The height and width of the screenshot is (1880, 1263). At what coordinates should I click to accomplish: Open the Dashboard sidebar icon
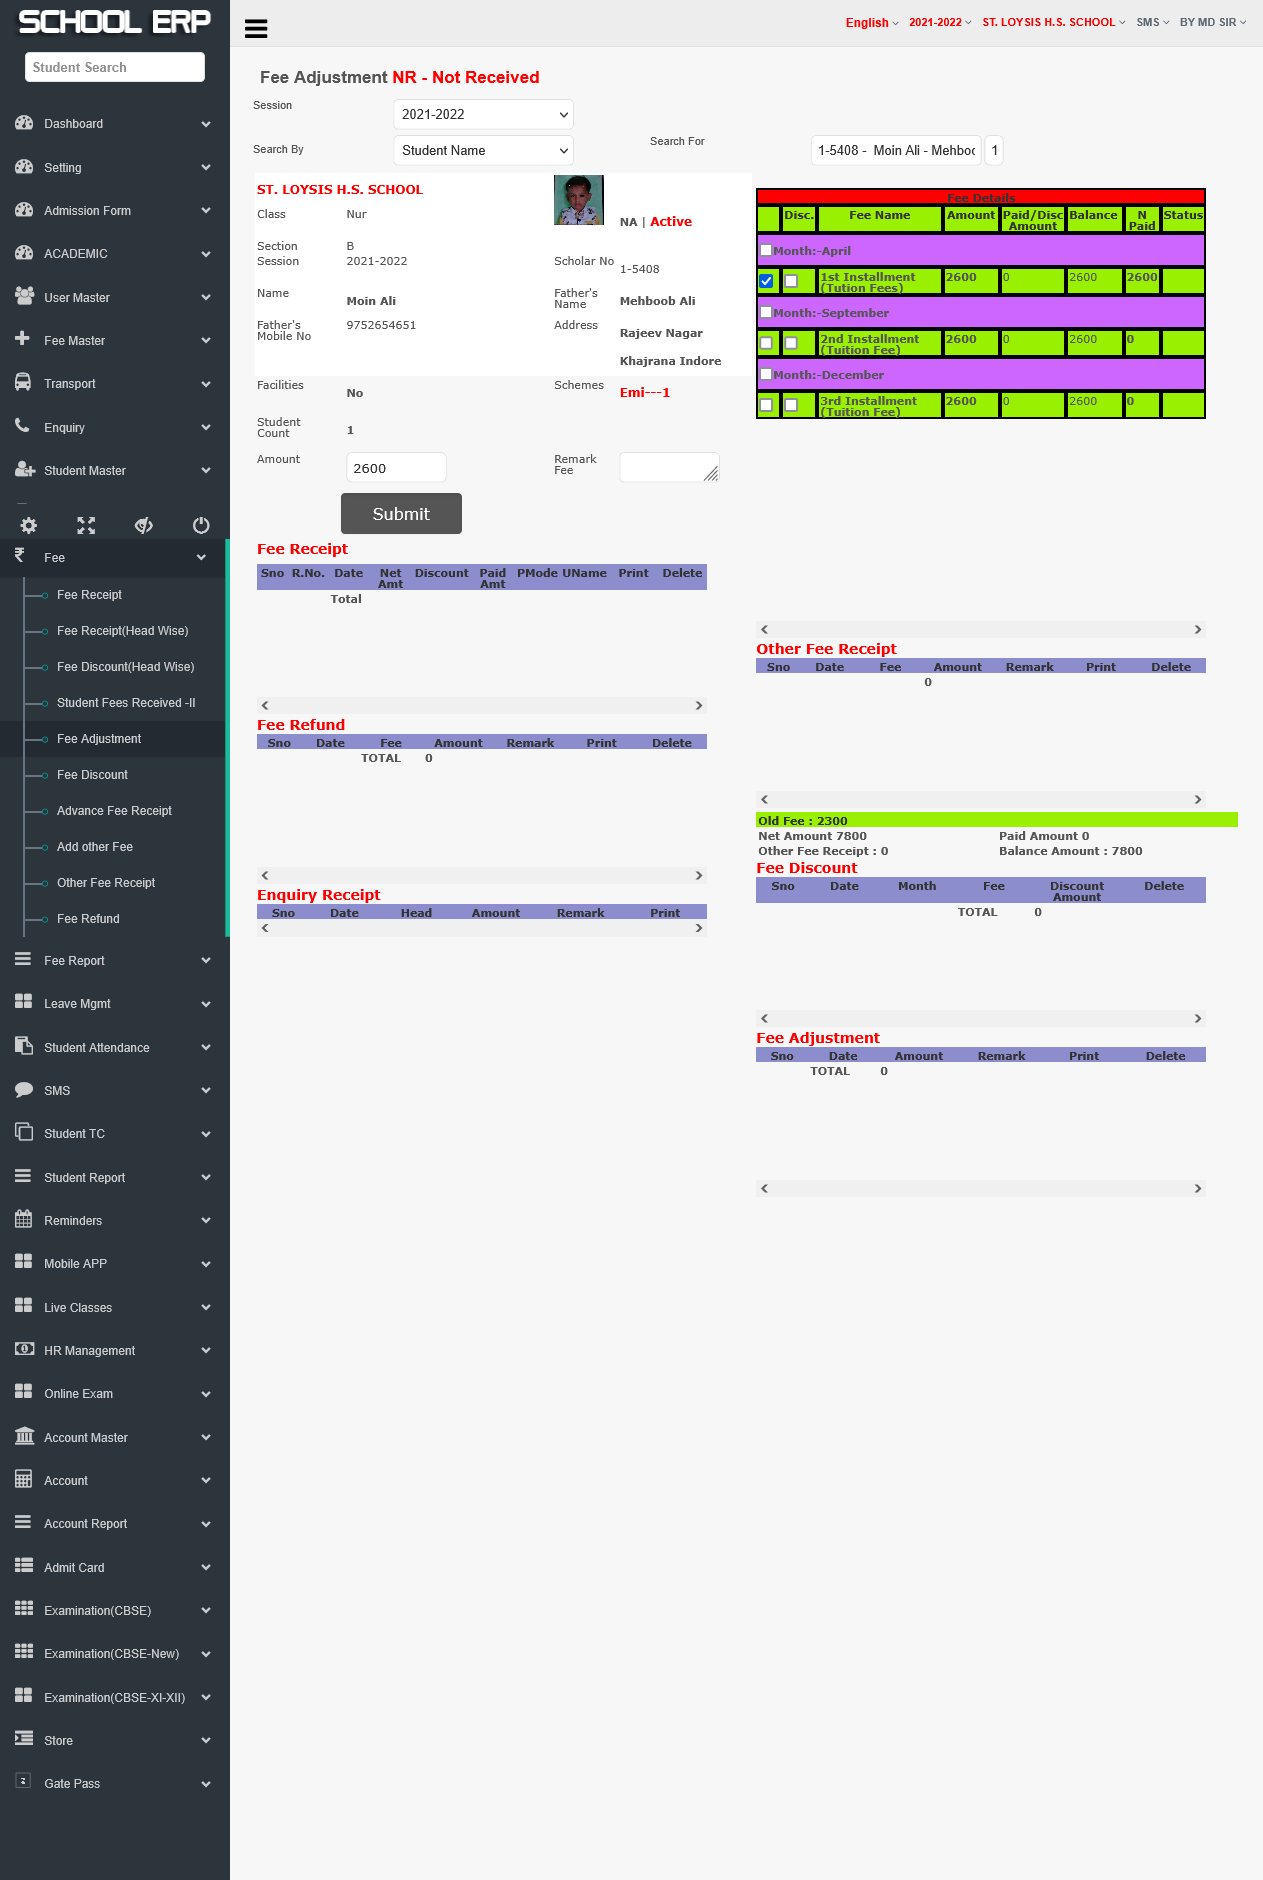[x=24, y=123]
